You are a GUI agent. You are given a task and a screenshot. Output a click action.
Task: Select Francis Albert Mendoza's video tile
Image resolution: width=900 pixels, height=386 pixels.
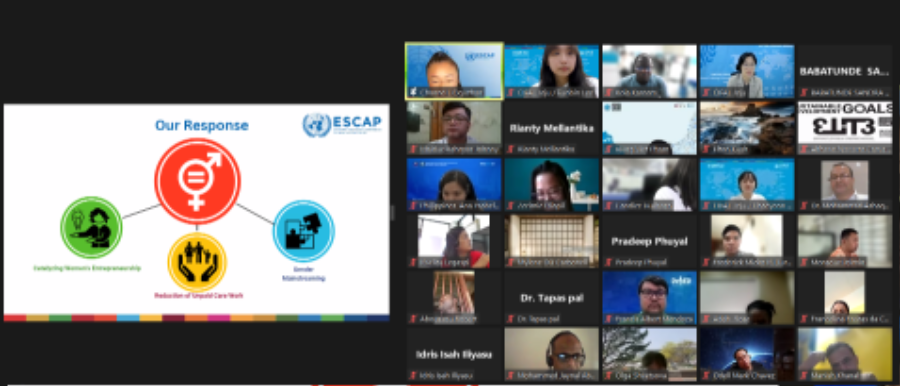[649, 298]
